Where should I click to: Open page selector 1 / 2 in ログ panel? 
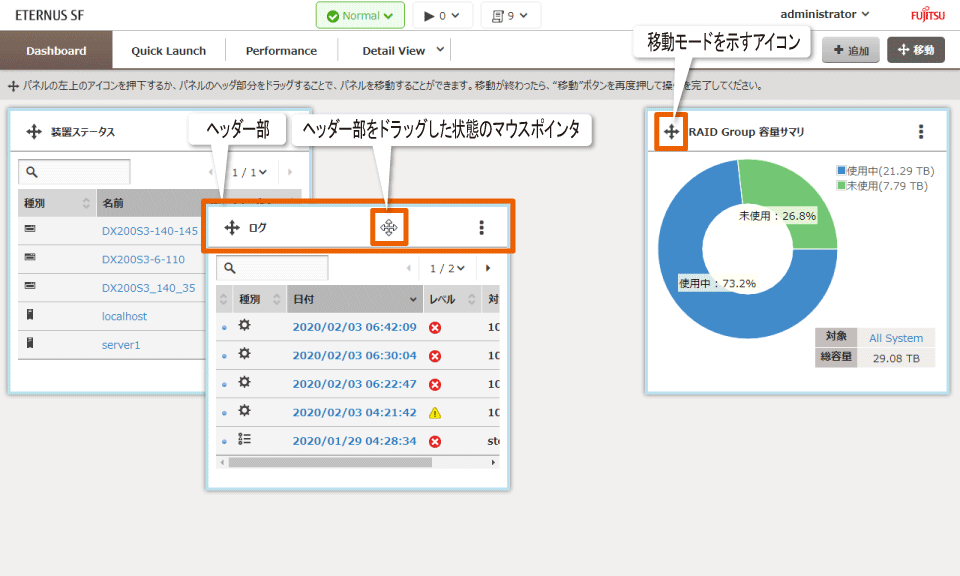[x=447, y=268]
